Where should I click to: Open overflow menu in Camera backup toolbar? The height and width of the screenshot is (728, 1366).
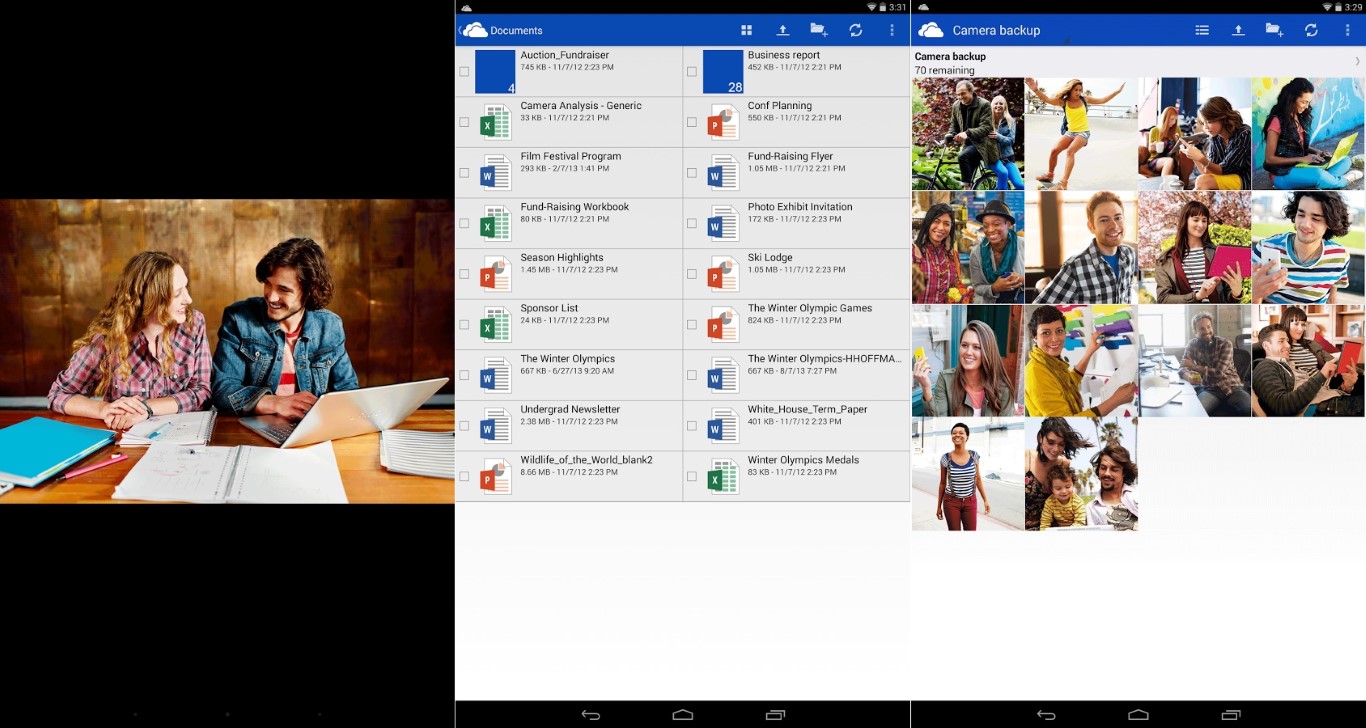pyautogui.click(x=1347, y=31)
